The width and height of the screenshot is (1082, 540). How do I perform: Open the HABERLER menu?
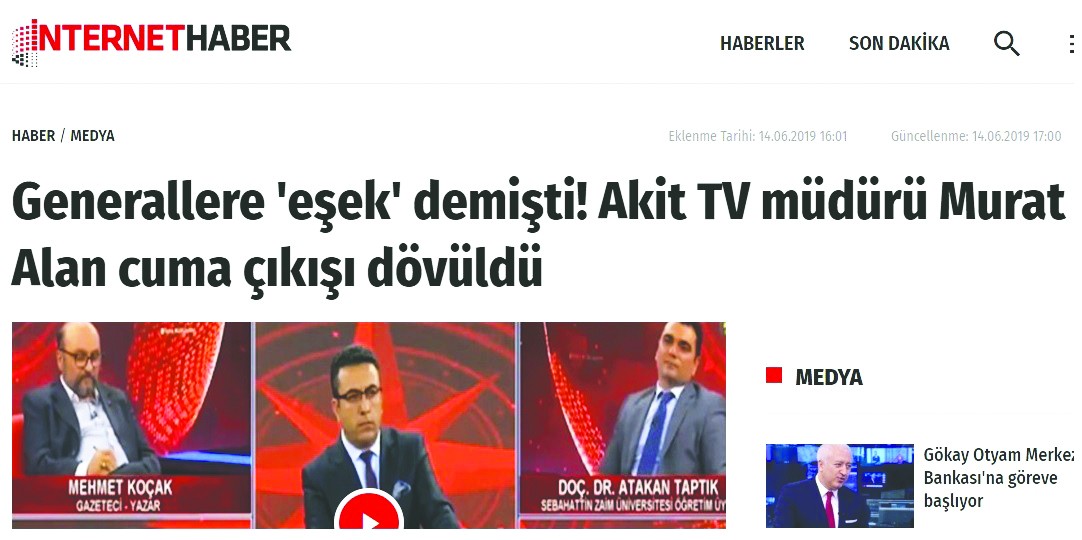click(x=762, y=43)
